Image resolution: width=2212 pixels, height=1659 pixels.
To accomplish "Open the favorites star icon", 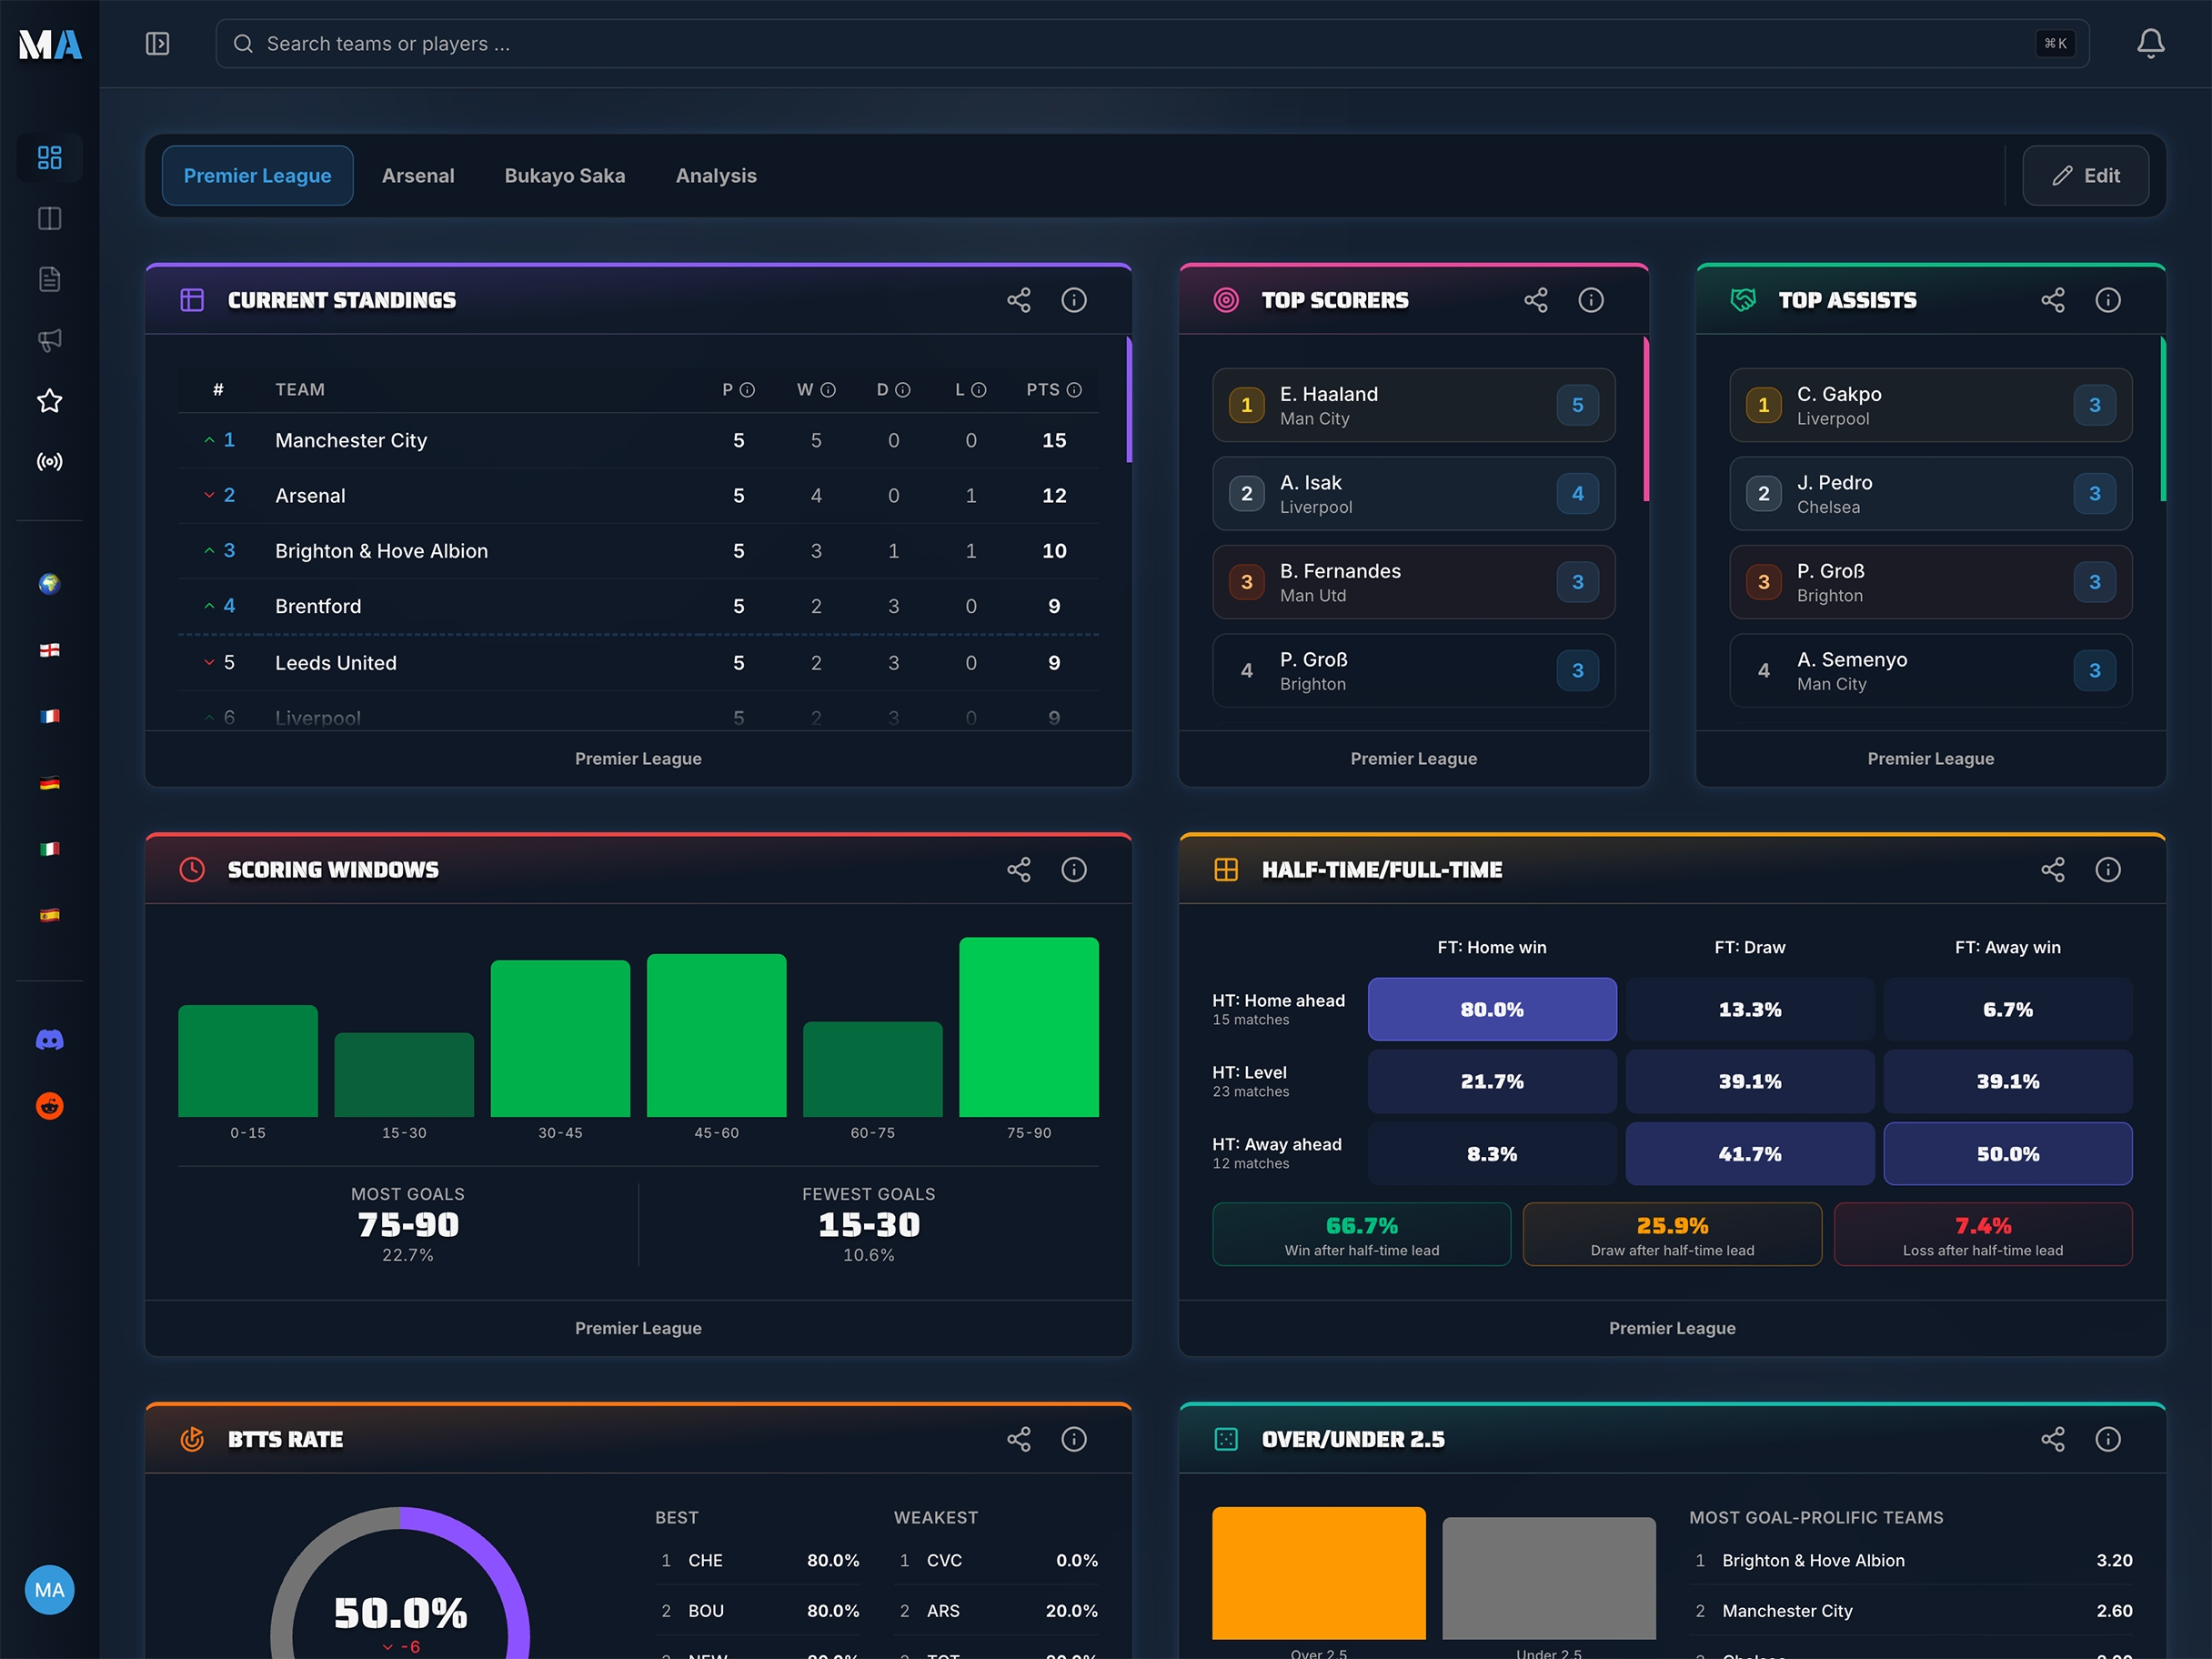I will (49, 401).
